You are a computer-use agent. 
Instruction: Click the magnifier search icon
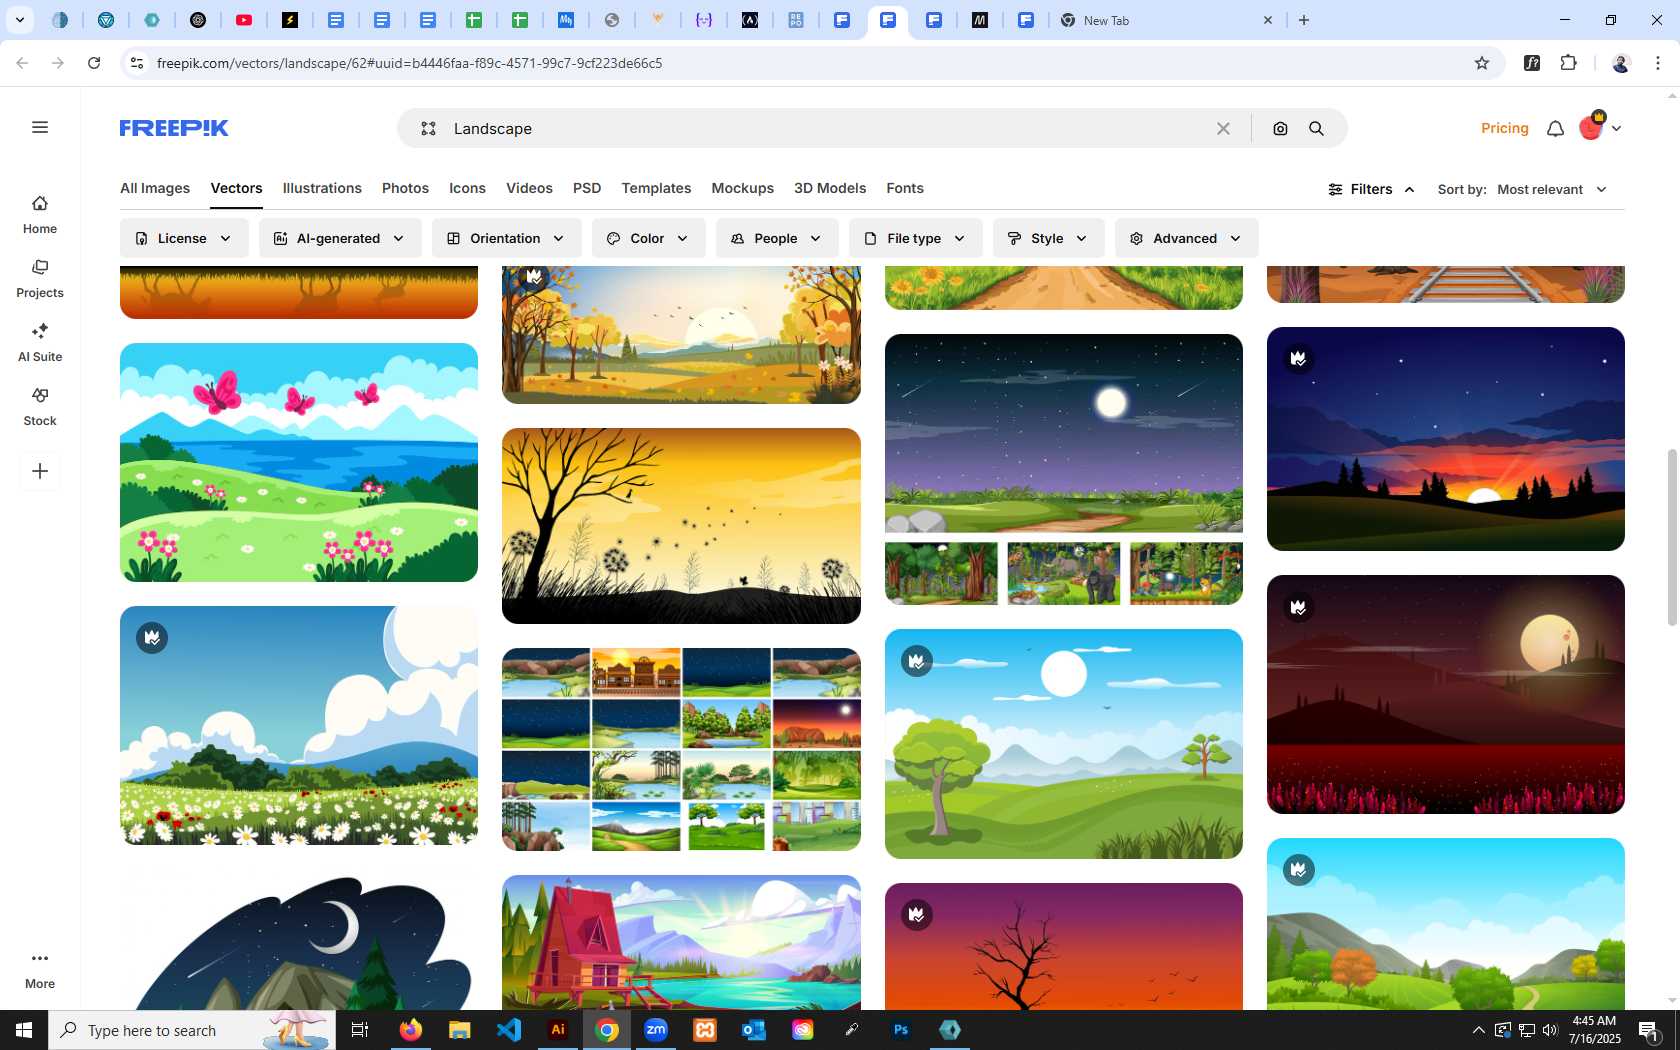1317,128
